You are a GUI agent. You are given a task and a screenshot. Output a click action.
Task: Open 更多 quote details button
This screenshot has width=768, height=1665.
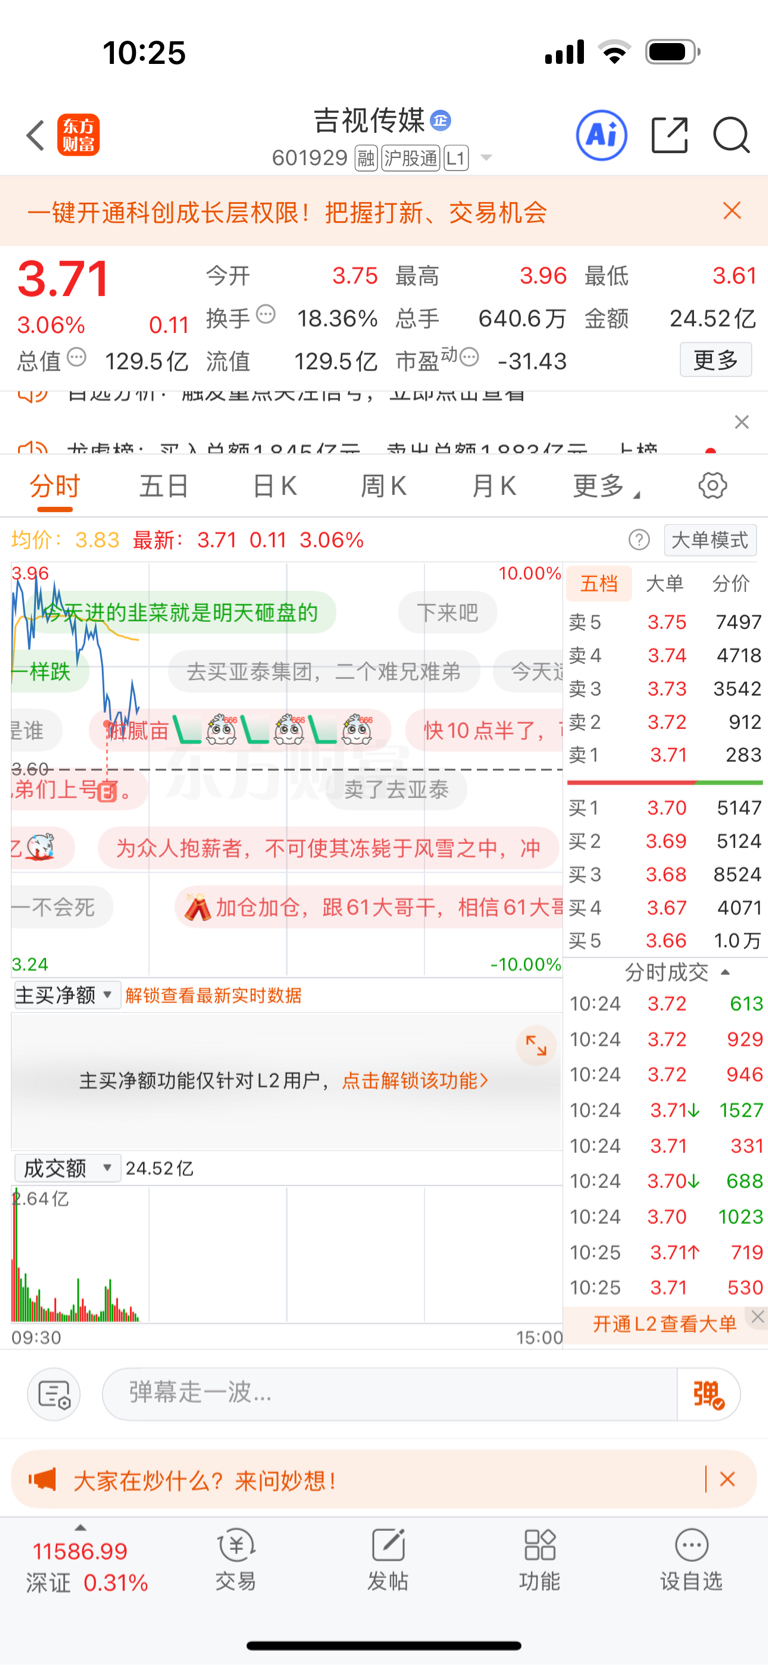tap(716, 360)
